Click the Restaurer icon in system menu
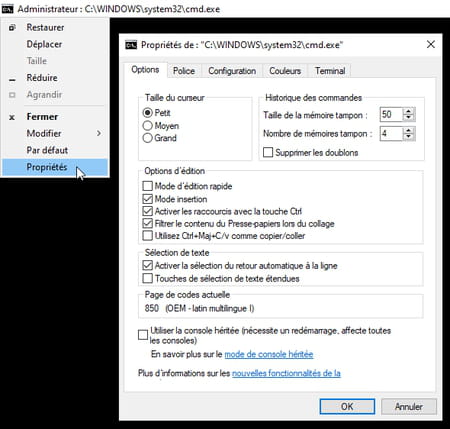The width and height of the screenshot is (450, 429). click(x=12, y=27)
